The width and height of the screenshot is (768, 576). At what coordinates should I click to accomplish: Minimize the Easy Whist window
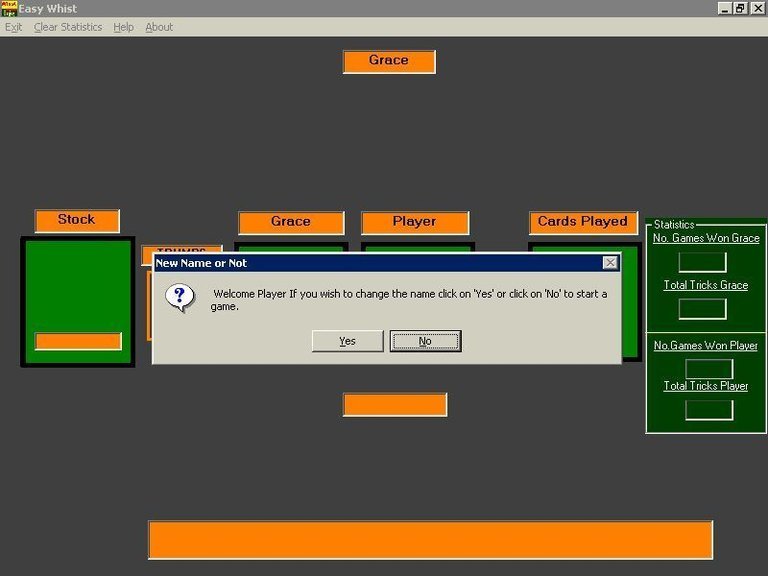(x=724, y=8)
